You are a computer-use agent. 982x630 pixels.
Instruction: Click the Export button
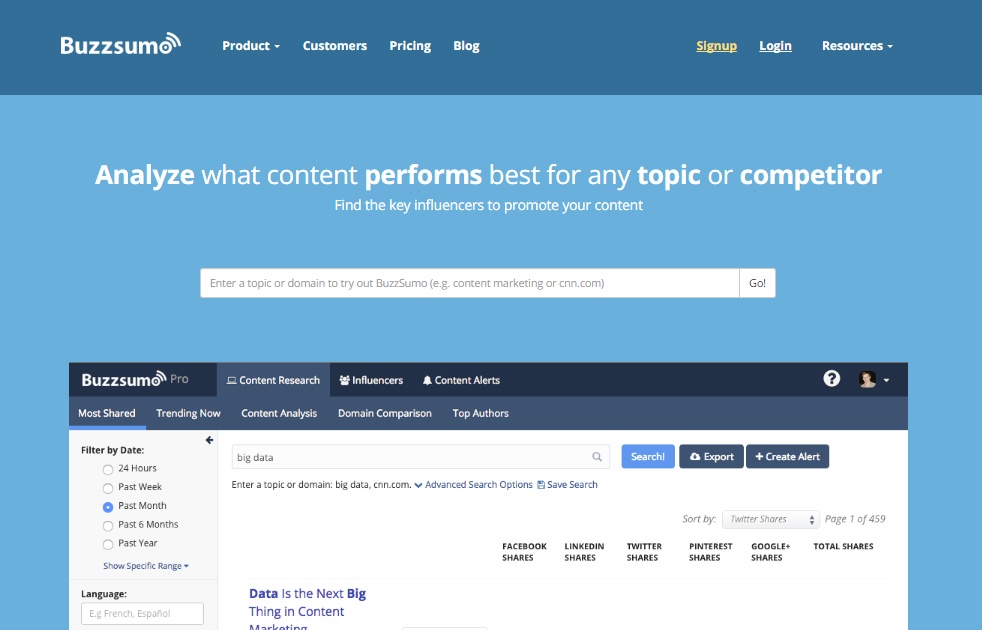(x=711, y=457)
